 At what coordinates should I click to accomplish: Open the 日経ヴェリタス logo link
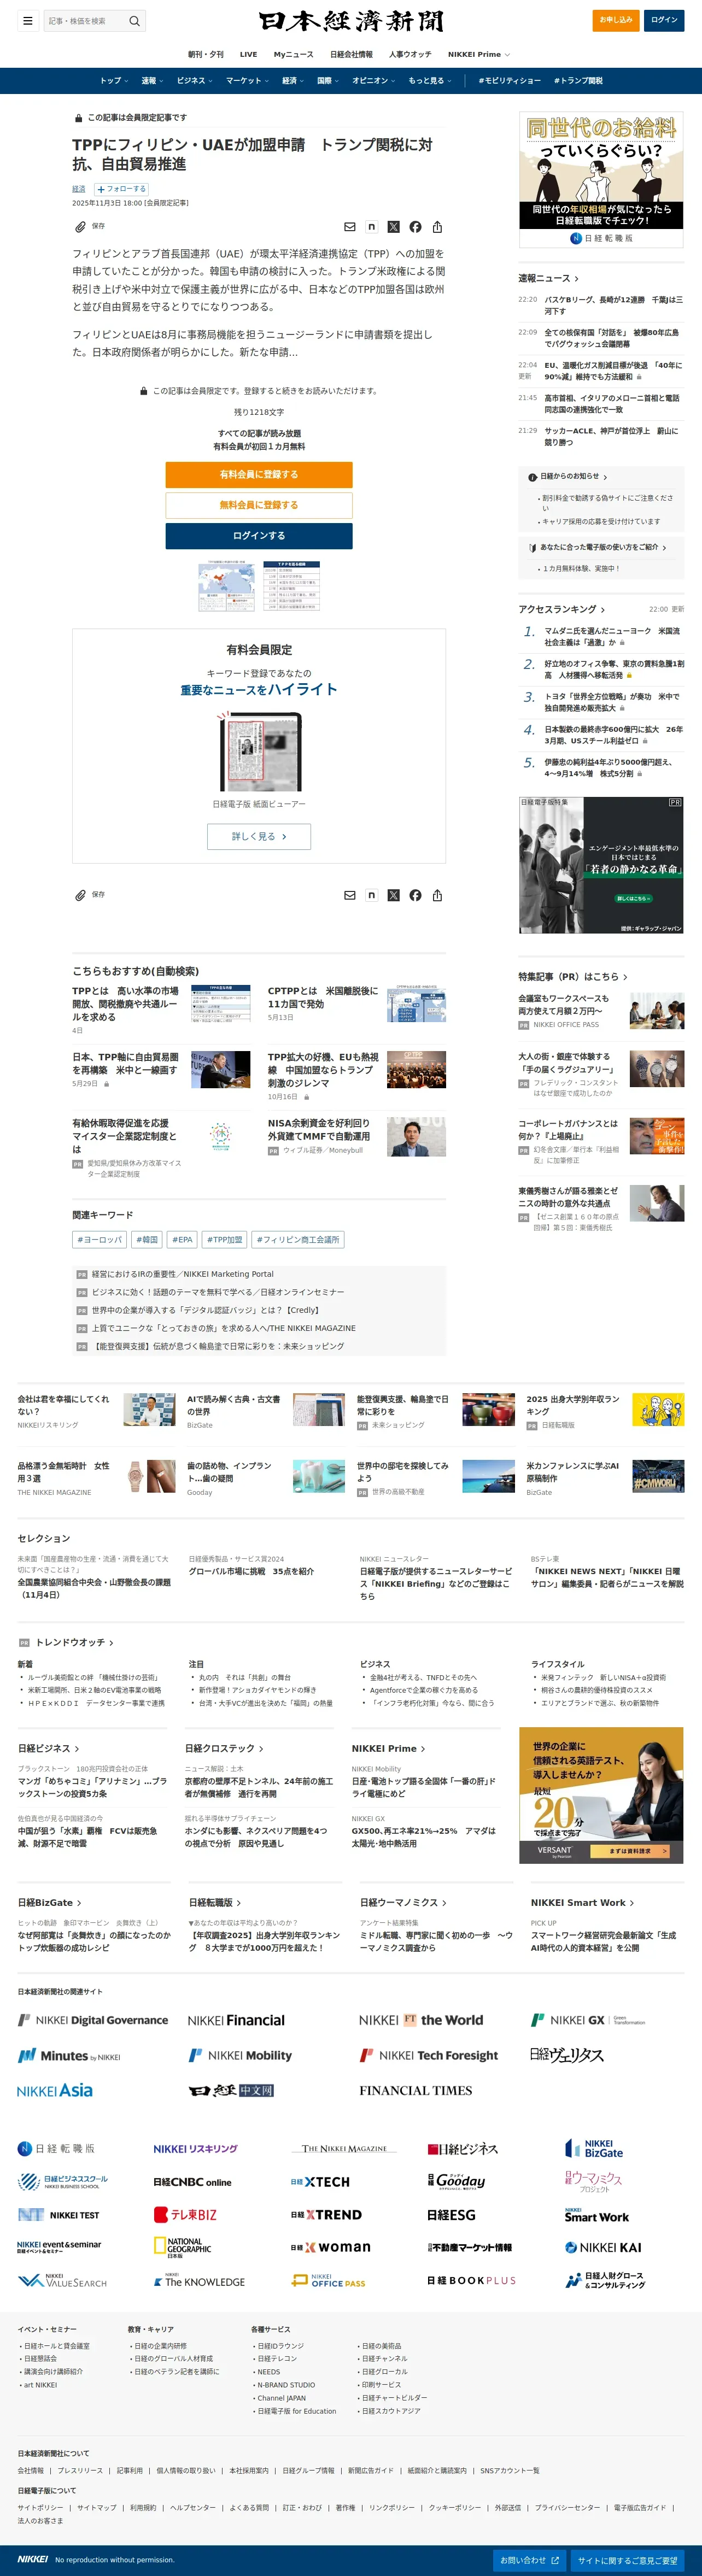click(x=567, y=2055)
